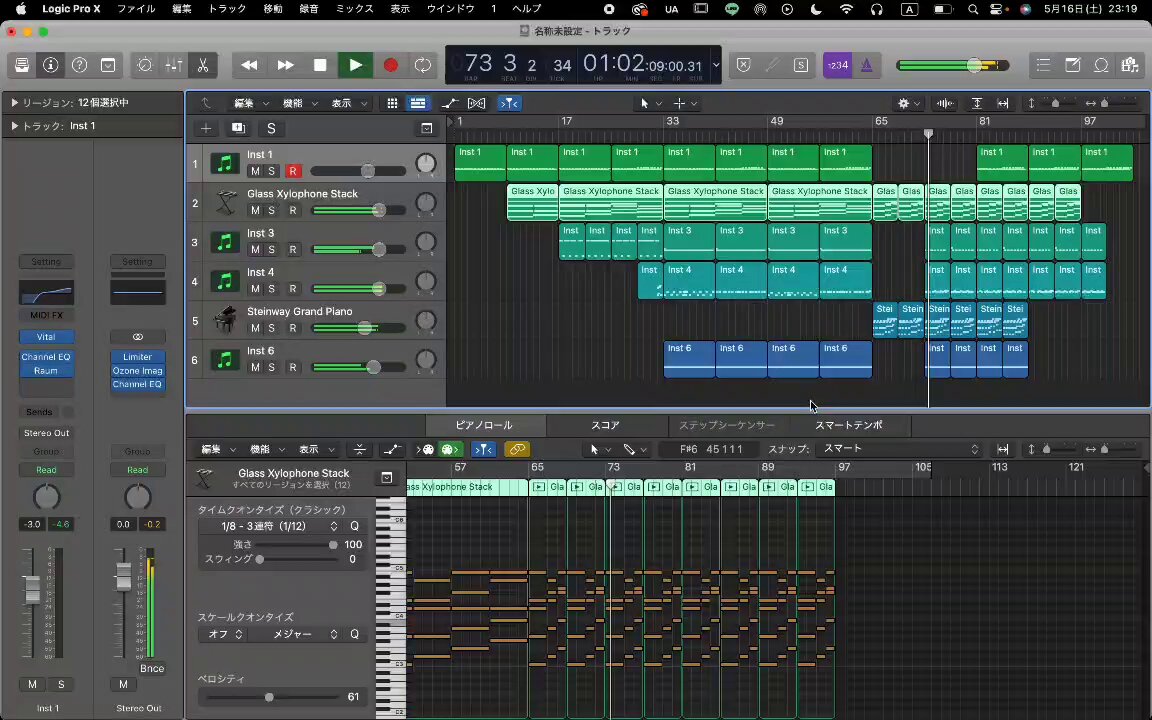1152x720 pixels.
Task: Toggle the metronome button
Action: tap(866, 65)
